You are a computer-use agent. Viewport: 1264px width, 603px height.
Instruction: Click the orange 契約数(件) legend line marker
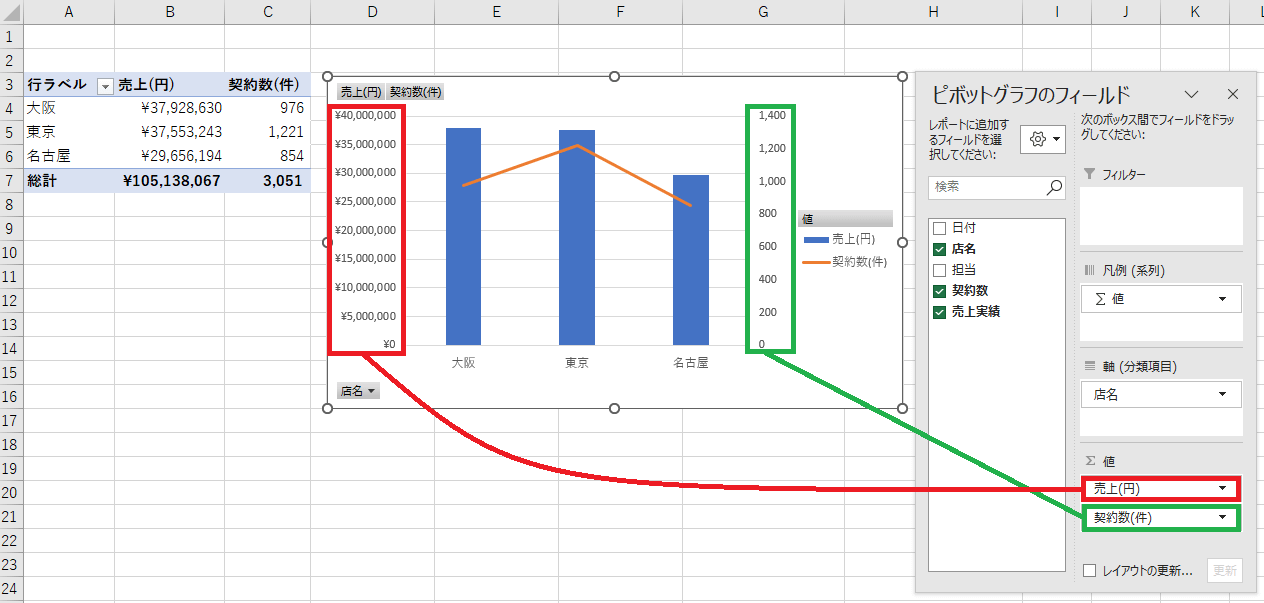pyautogui.click(x=816, y=262)
